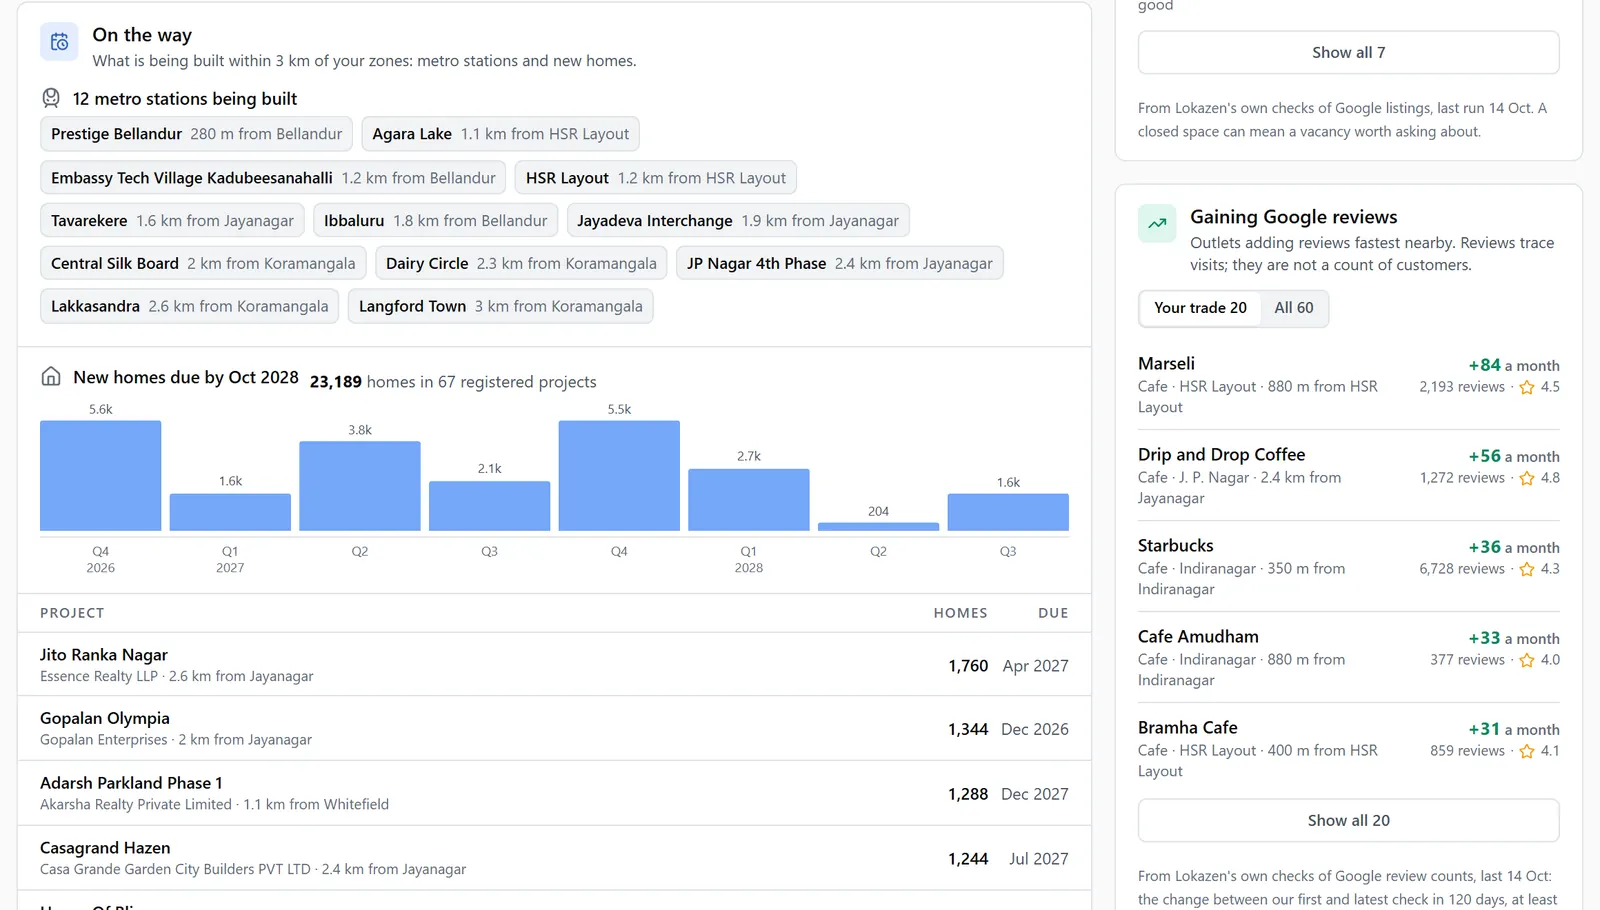Click the star icon on Drip and Drop Coffee
1600x910 pixels.
(1527, 479)
